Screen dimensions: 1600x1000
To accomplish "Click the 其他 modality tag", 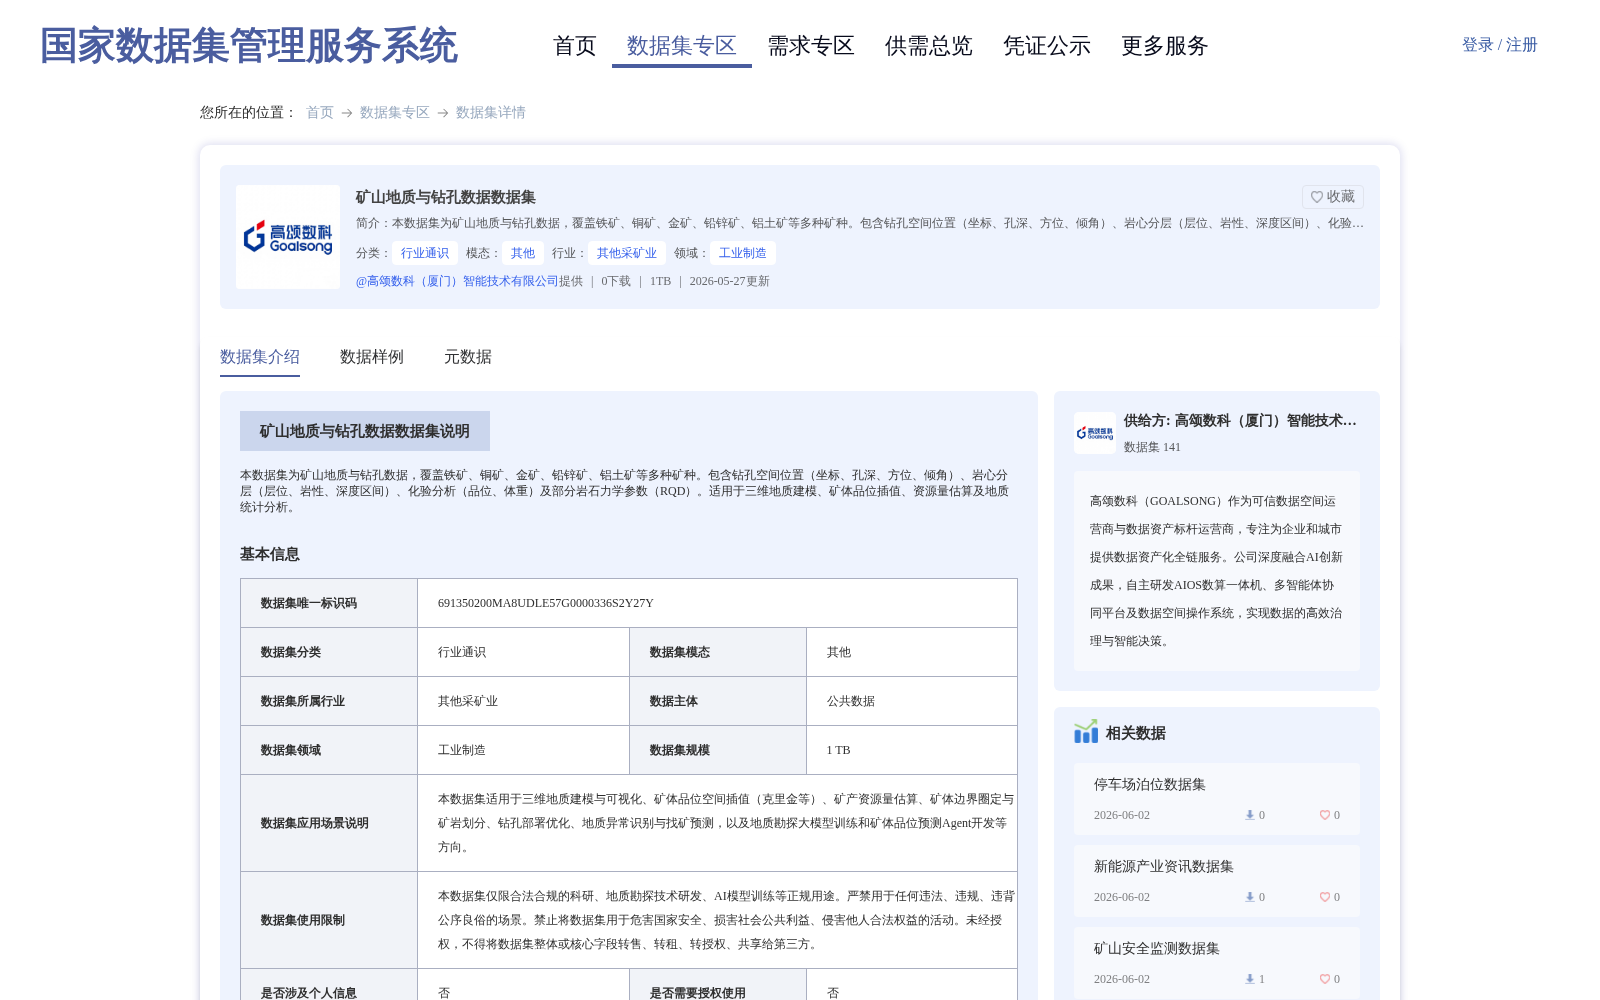I will (x=523, y=253).
